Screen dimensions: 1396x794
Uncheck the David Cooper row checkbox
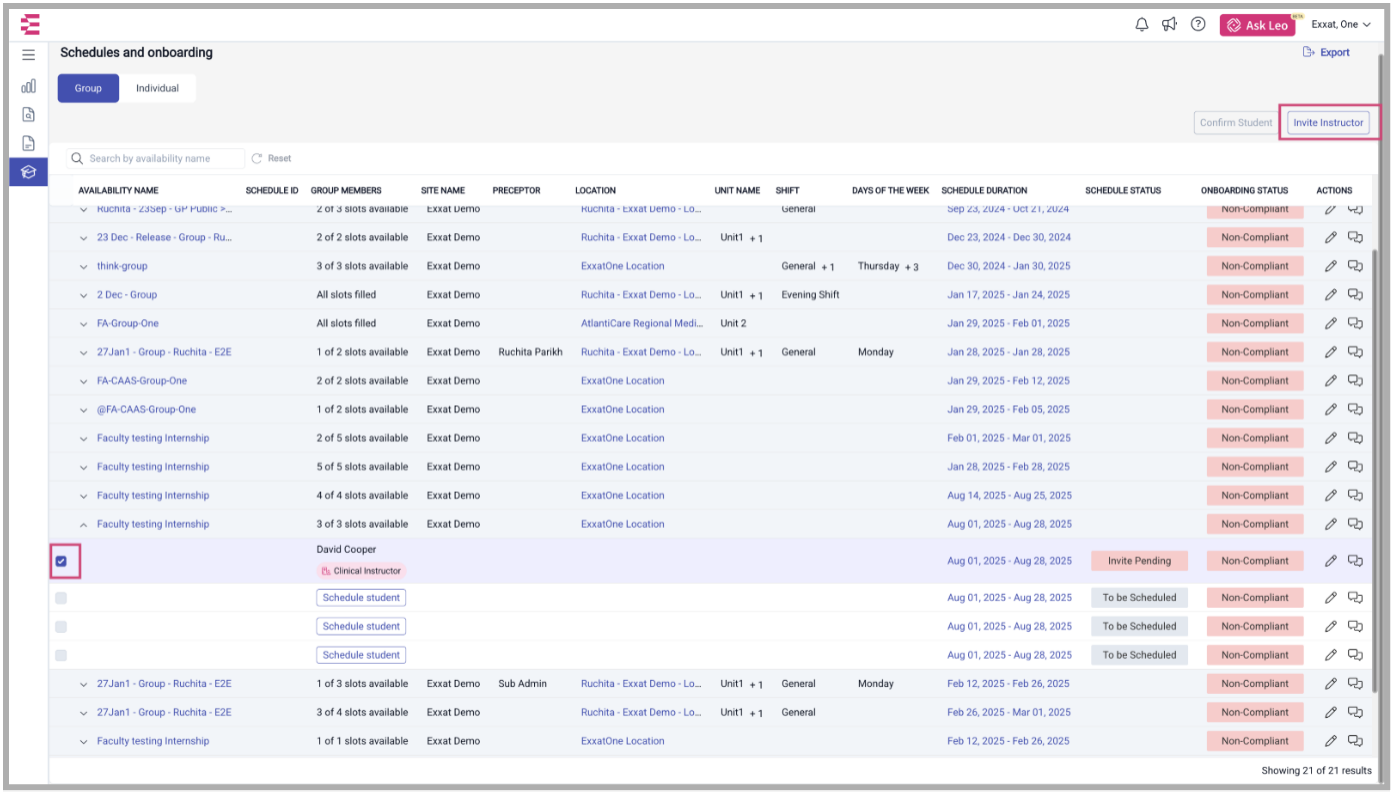coord(61,561)
